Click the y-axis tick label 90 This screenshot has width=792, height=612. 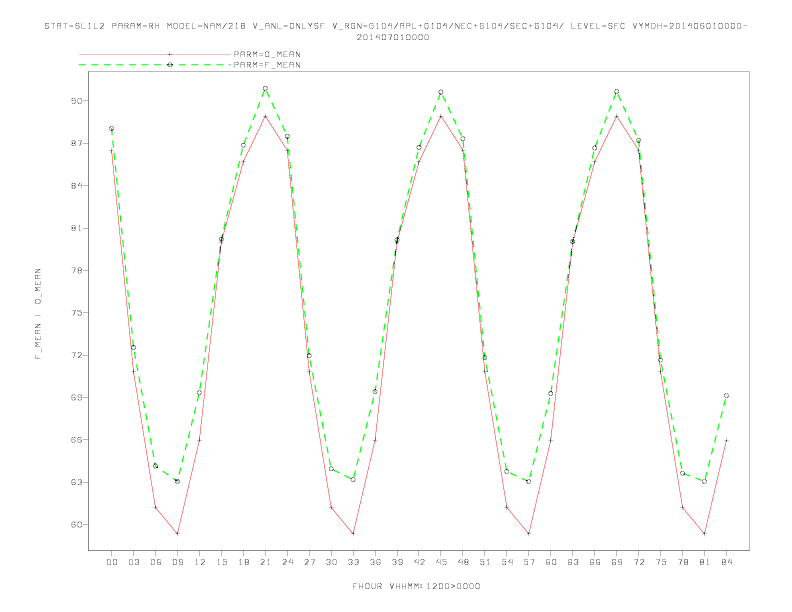tap(76, 101)
